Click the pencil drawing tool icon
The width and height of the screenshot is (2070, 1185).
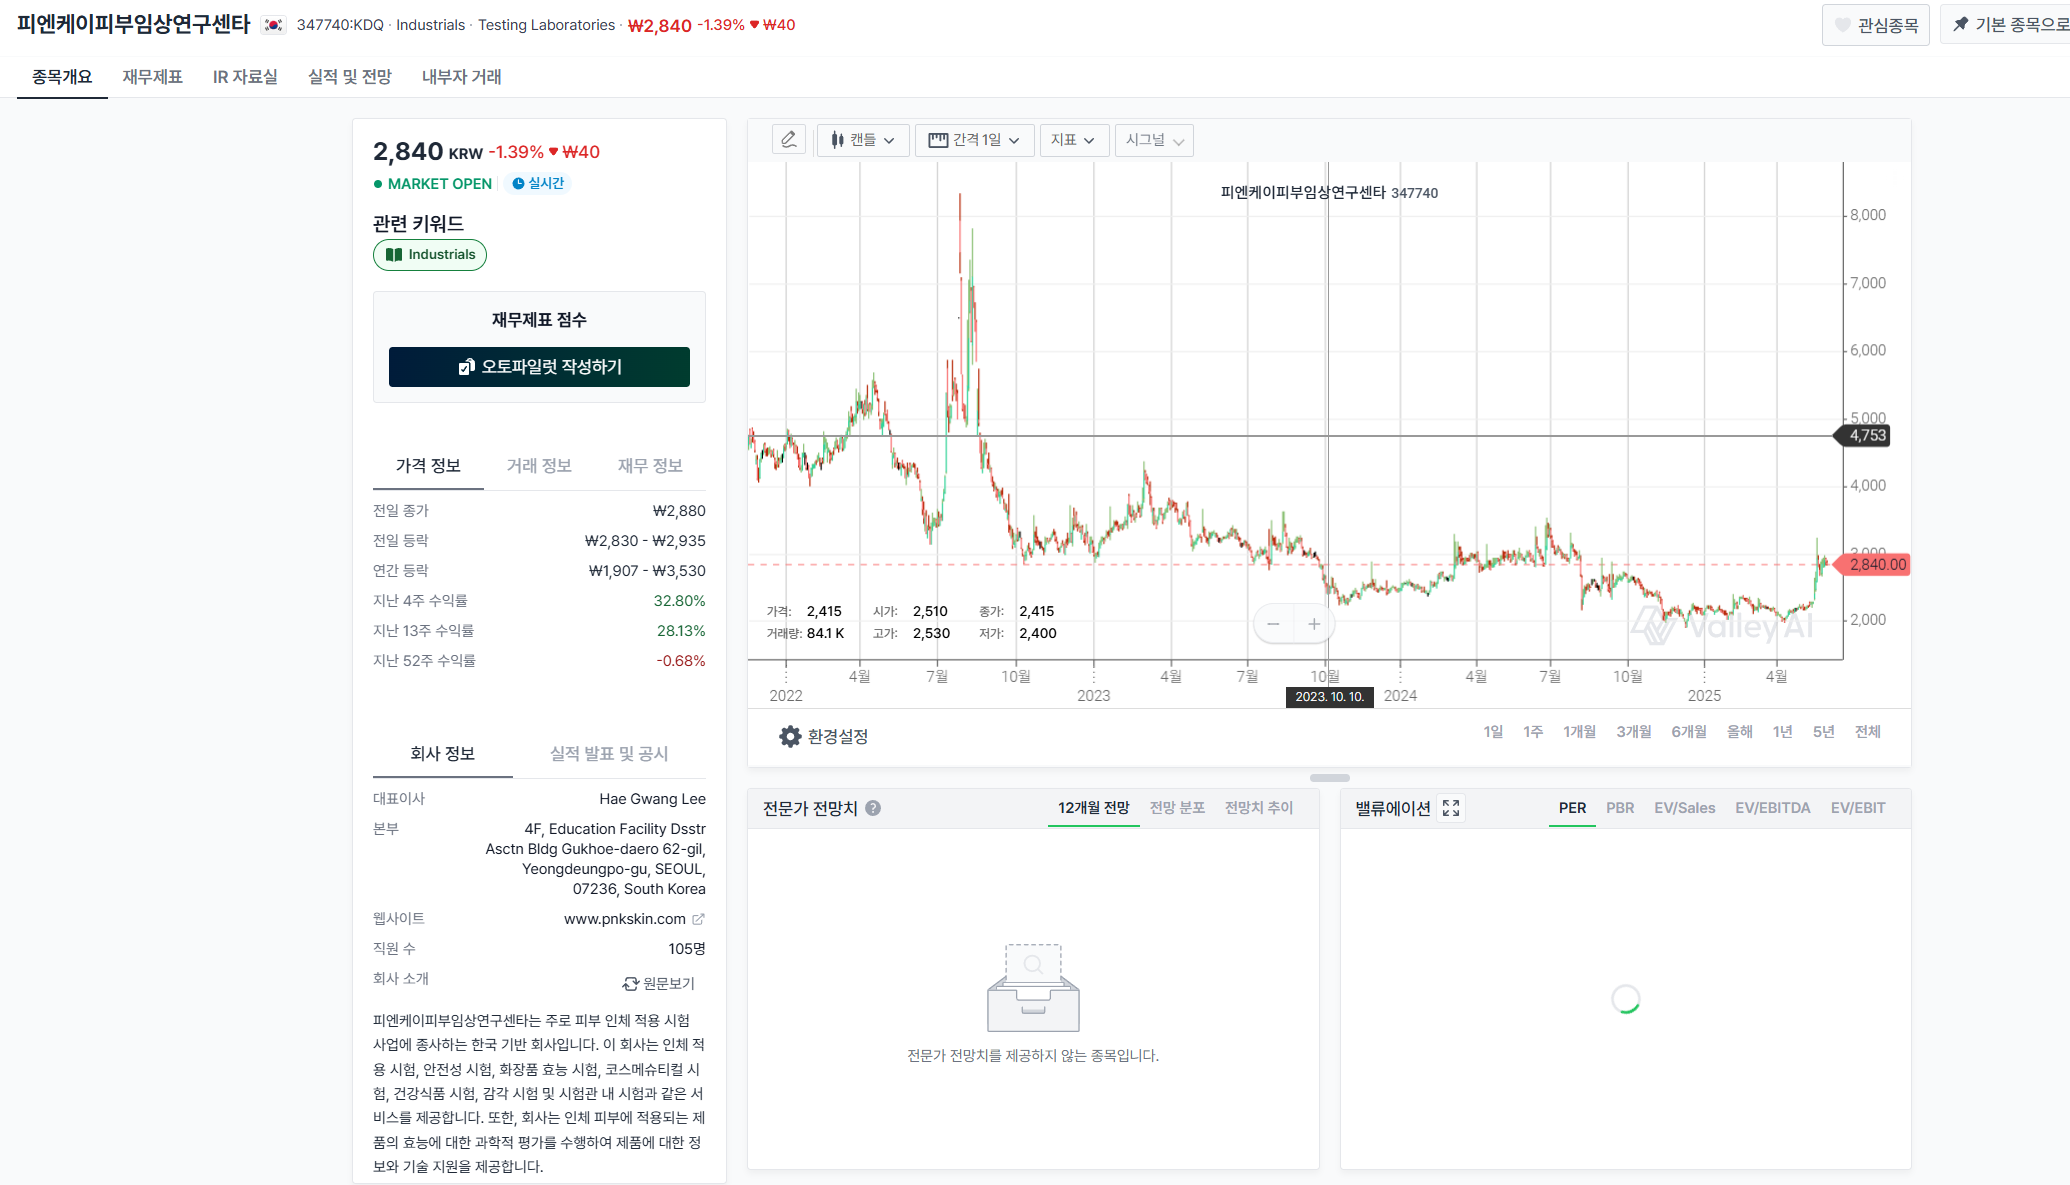point(789,140)
